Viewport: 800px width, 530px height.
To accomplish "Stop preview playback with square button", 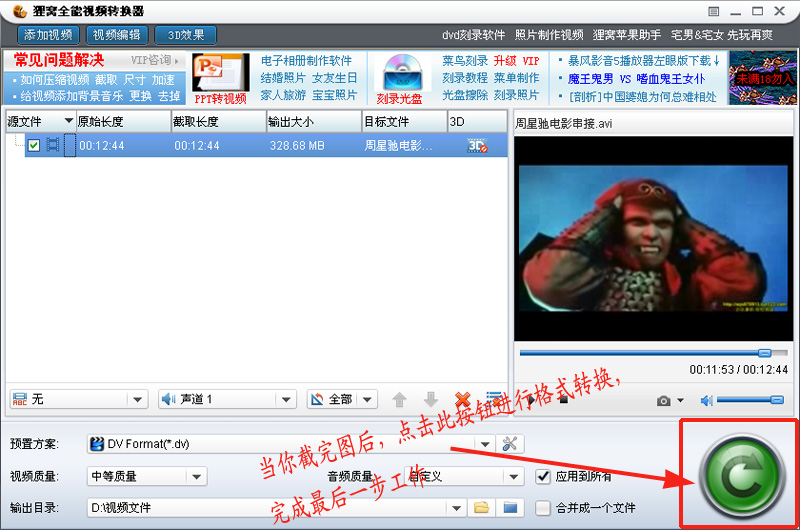I will 563,400.
